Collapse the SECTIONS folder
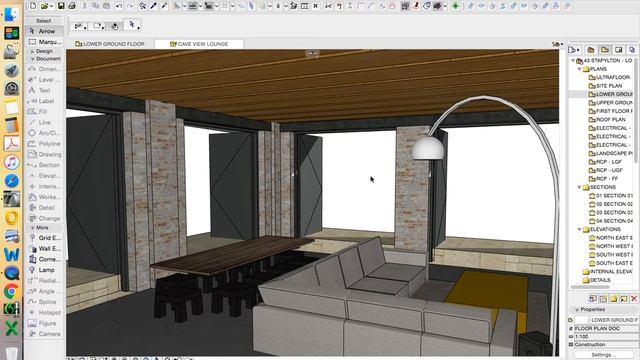Image resolution: width=640 pixels, height=360 pixels. [579, 187]
